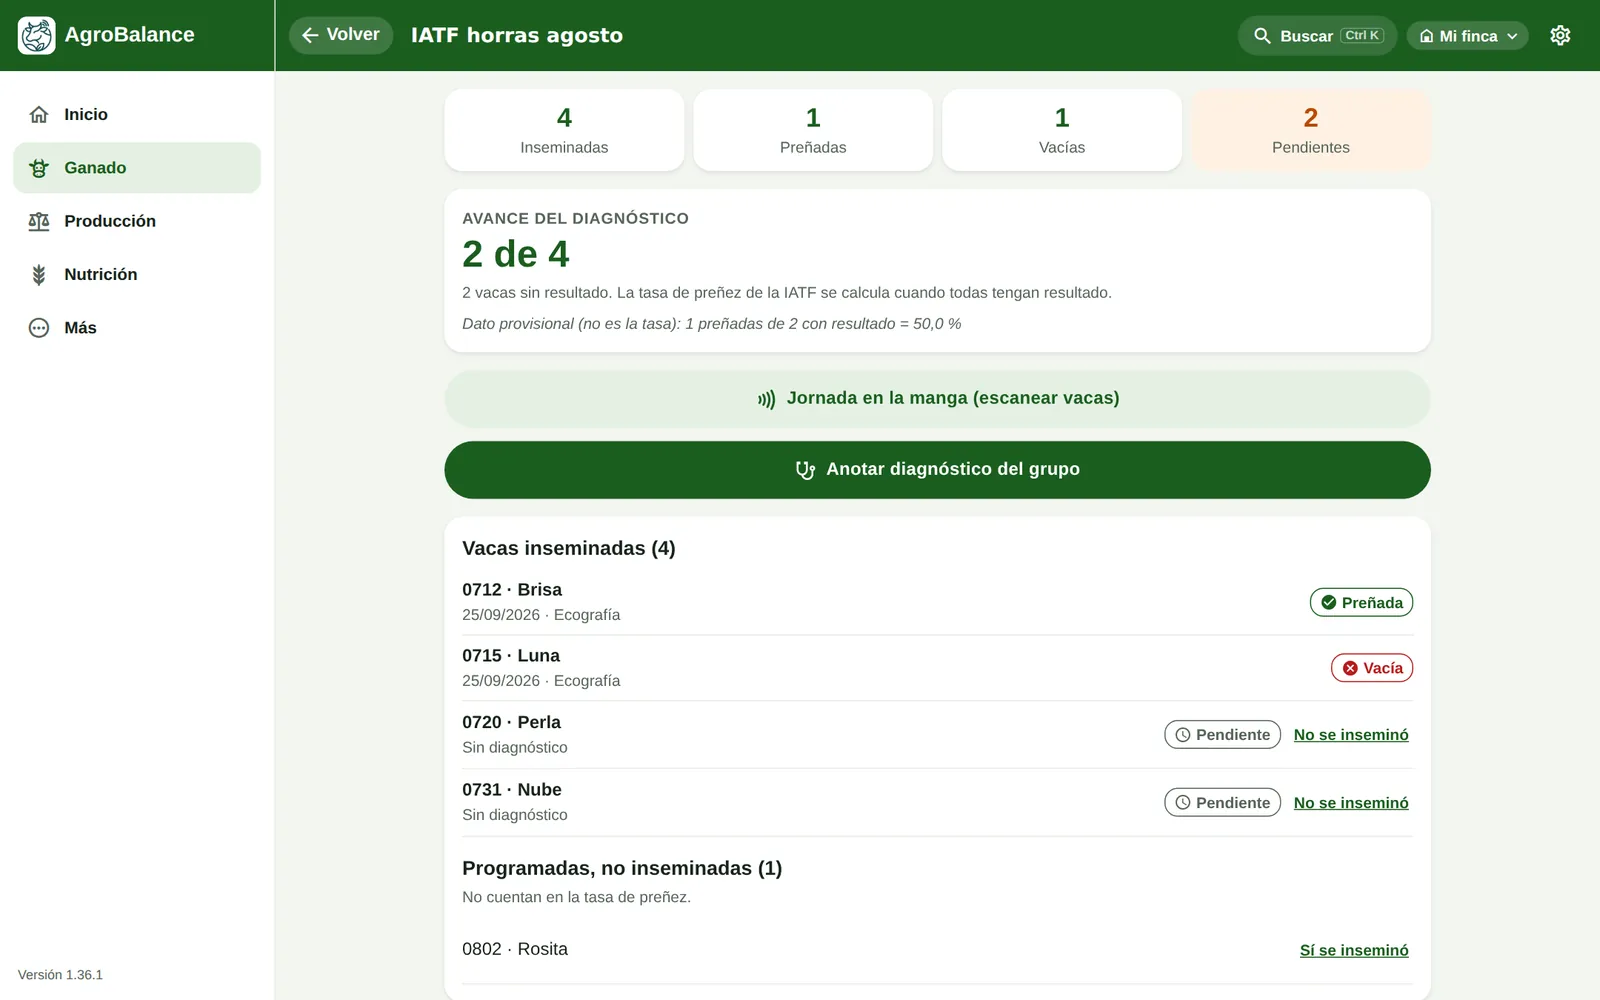1600x1000 pixels.
Task: Go back with the Volver button
Action: click(x=341, y=35)
